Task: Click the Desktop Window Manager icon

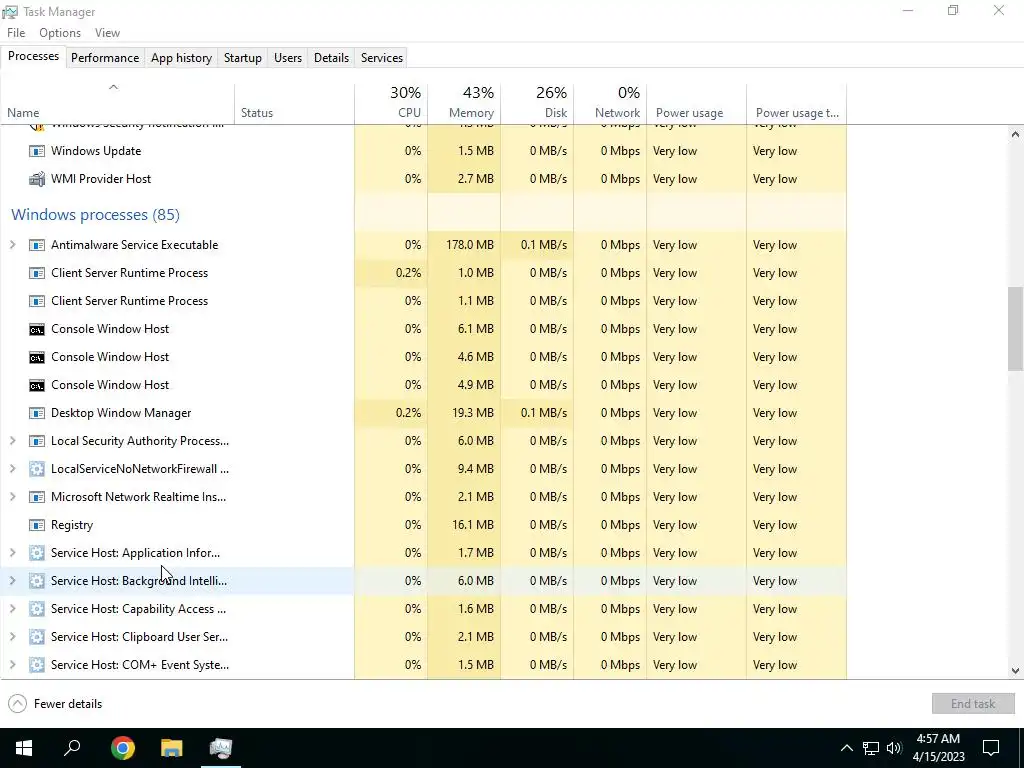Action: tap(37, 413)
